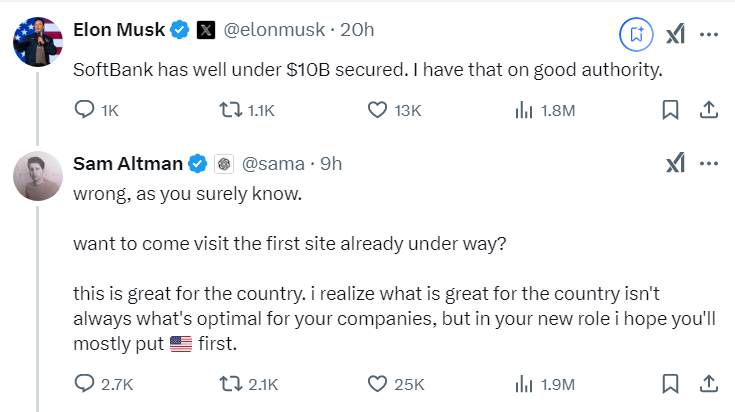Like Sam Altman's reply
The width and height of the screenshot is (735, 412).
coord(378,383)
